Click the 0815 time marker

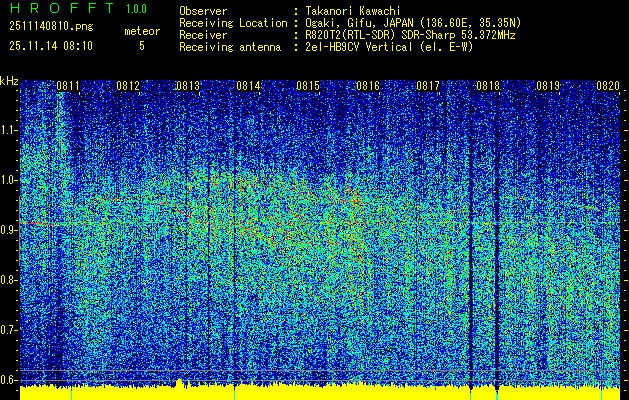(x=308, y=85)
